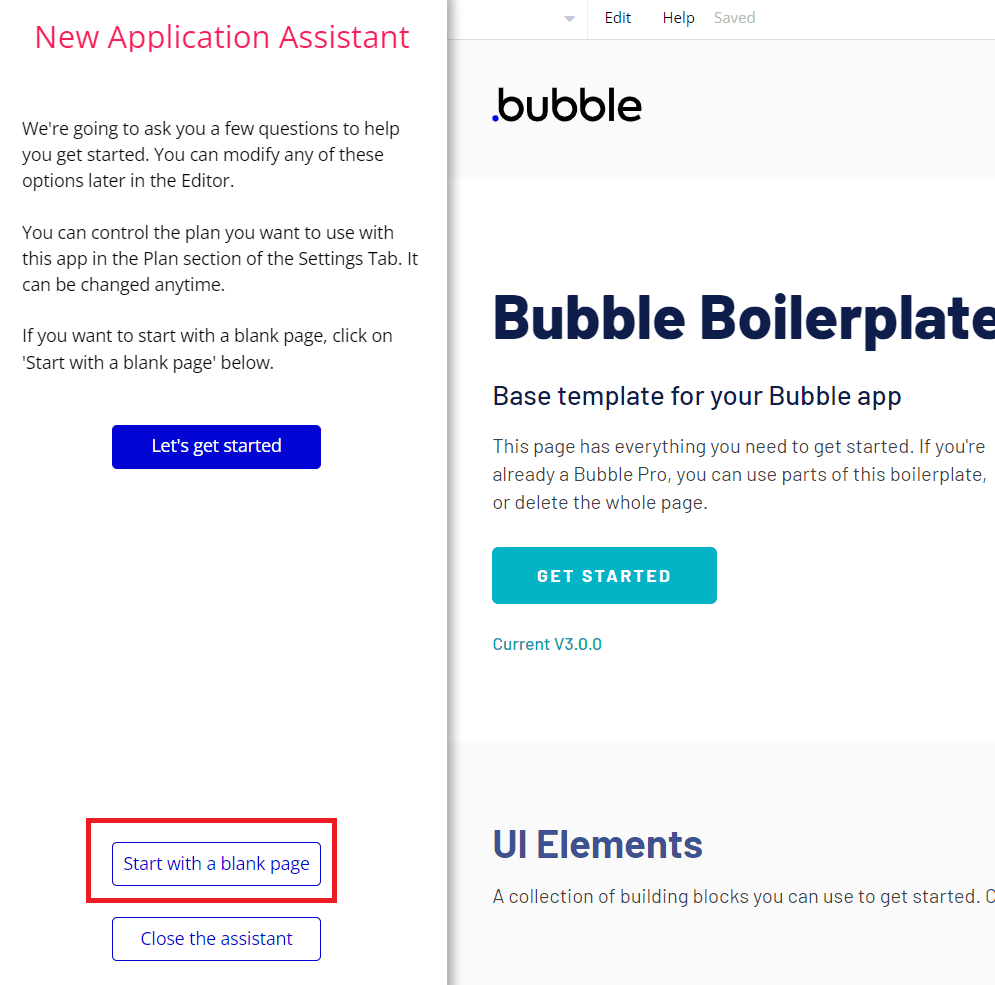The image size is (995, 985).
Task: Open the Current V3.0.0 link
Action: click(x=547, y=644)
